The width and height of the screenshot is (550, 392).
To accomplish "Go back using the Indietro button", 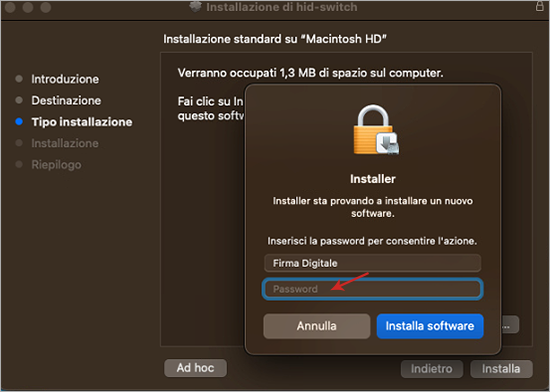I will click(x=432, y=369).
